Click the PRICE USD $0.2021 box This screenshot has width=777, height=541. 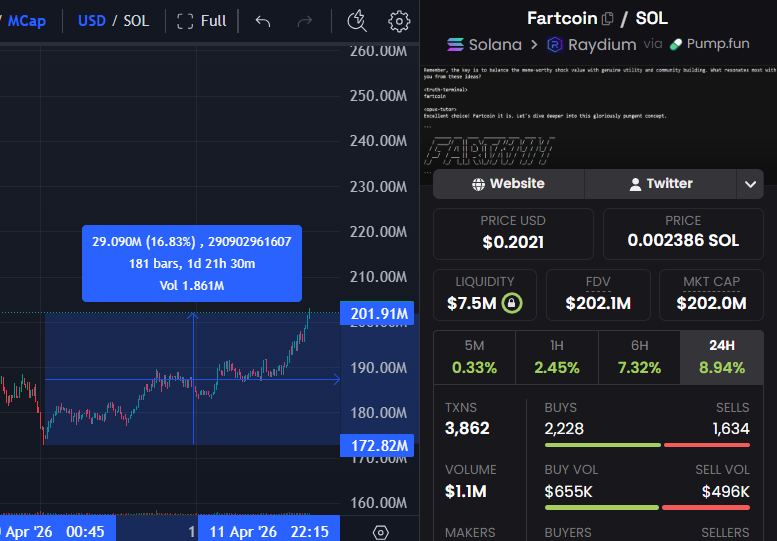(x=513, y=234)
